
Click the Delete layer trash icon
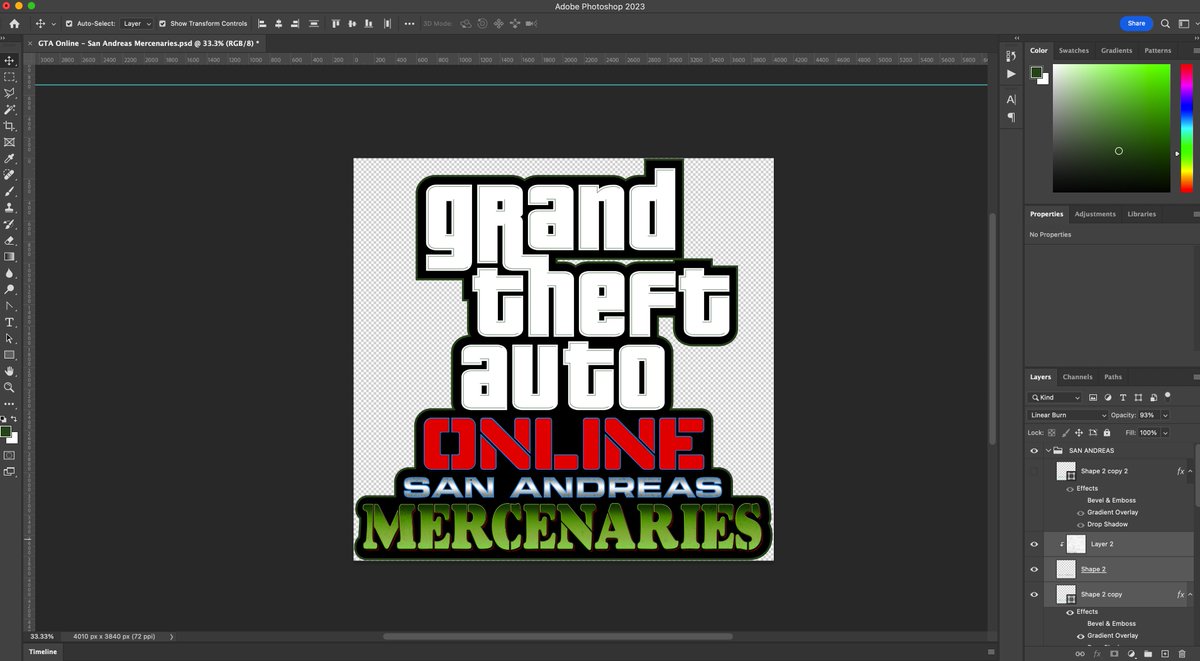pos(1183,653)
